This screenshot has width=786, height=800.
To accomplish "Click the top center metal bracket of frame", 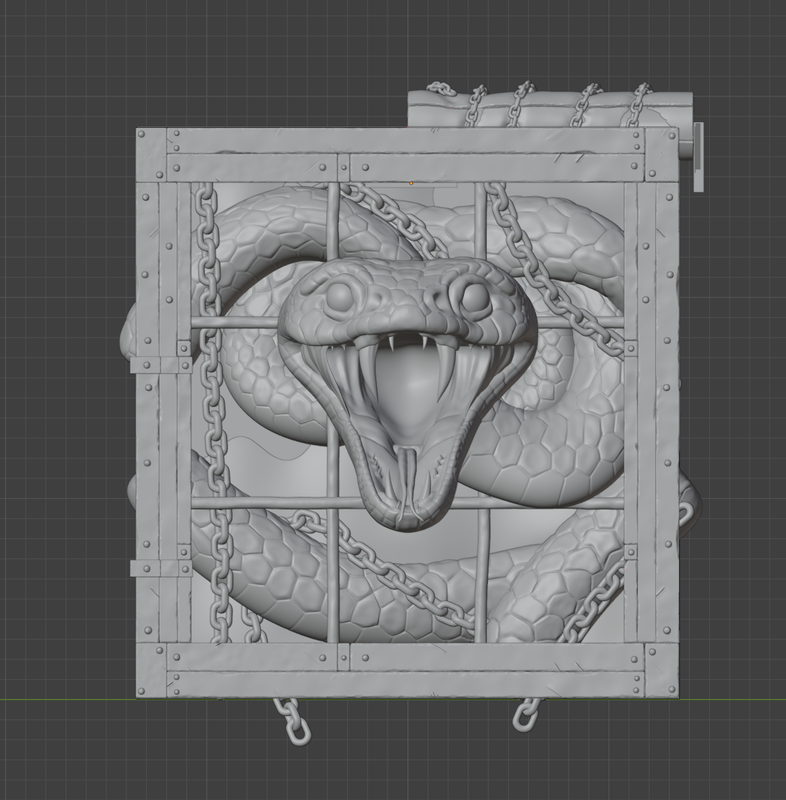I will tap(343, 167).
